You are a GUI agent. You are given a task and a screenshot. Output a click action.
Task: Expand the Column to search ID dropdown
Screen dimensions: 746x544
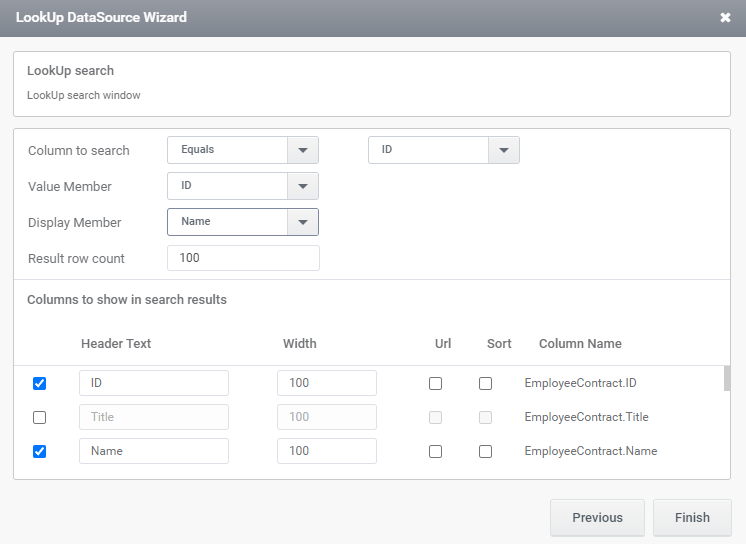(503, 150)
